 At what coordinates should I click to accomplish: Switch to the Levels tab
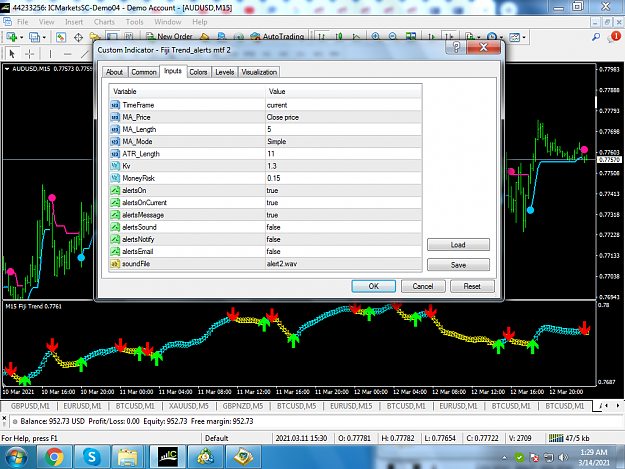coord(224,72)
